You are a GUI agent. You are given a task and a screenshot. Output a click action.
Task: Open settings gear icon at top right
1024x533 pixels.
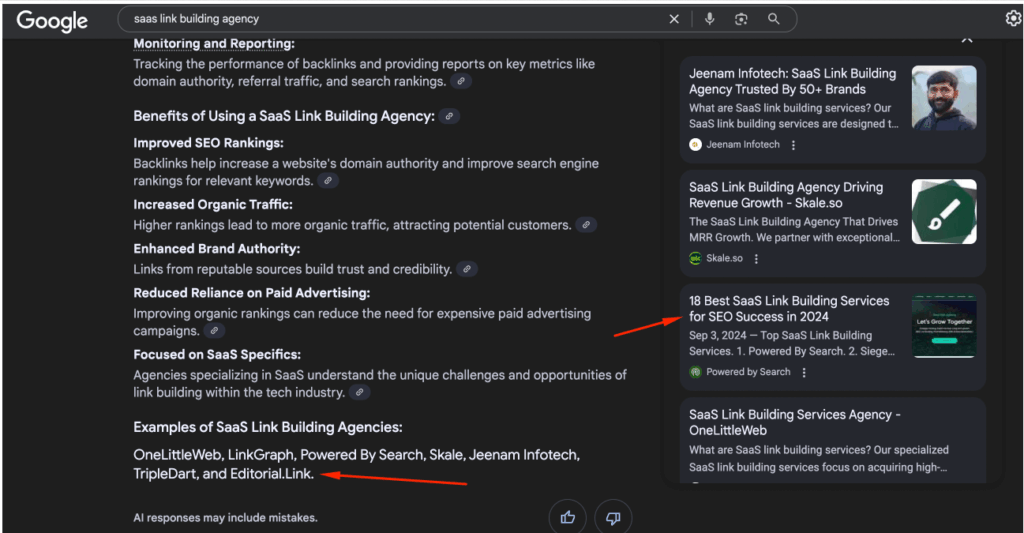(x=1013, y=19)
